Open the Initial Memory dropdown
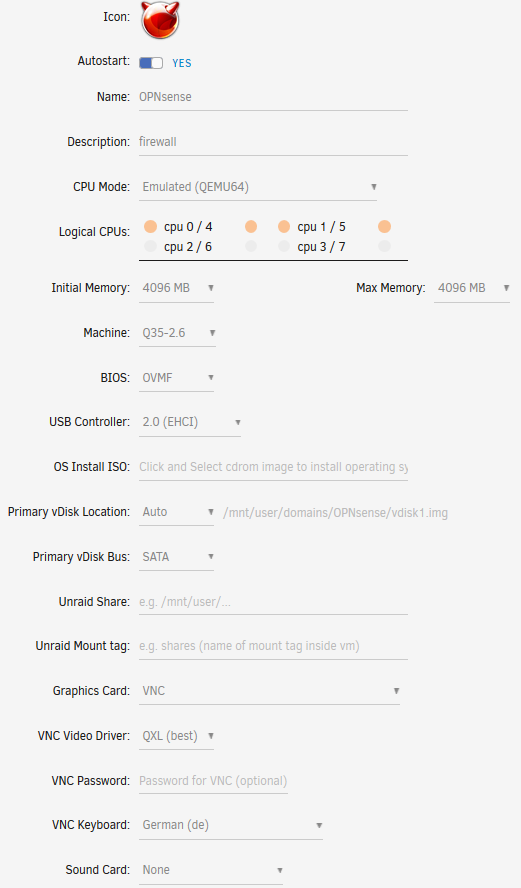 pos(177,288)
